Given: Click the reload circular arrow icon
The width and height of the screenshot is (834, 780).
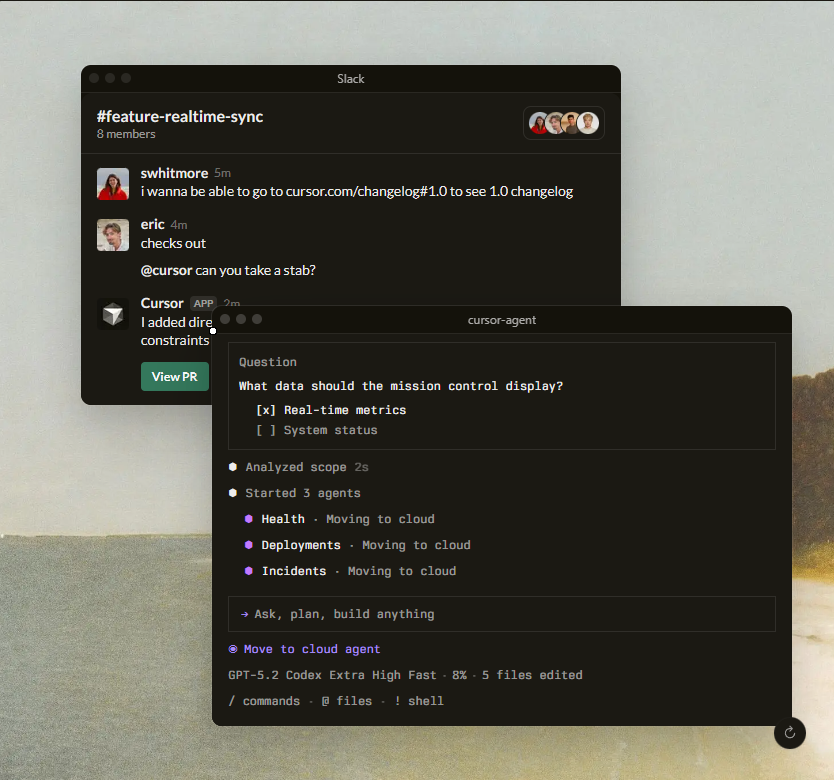Looking at the screenshot, I should 790,733.
